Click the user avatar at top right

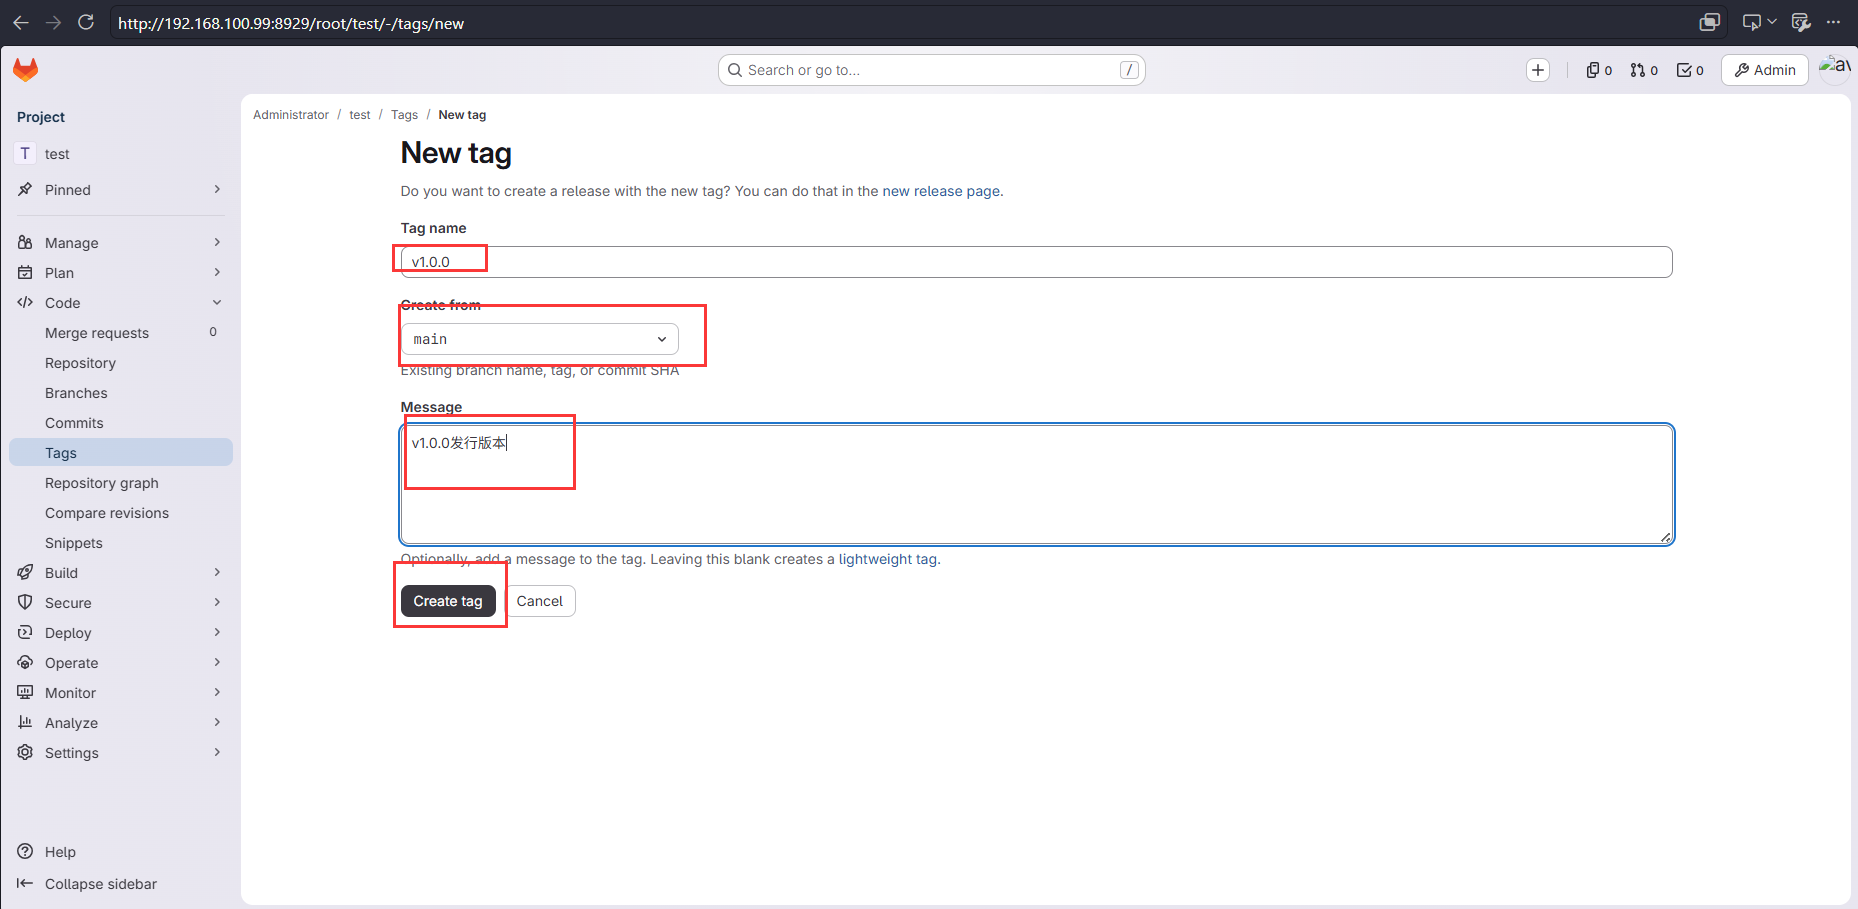(1835, 68)
